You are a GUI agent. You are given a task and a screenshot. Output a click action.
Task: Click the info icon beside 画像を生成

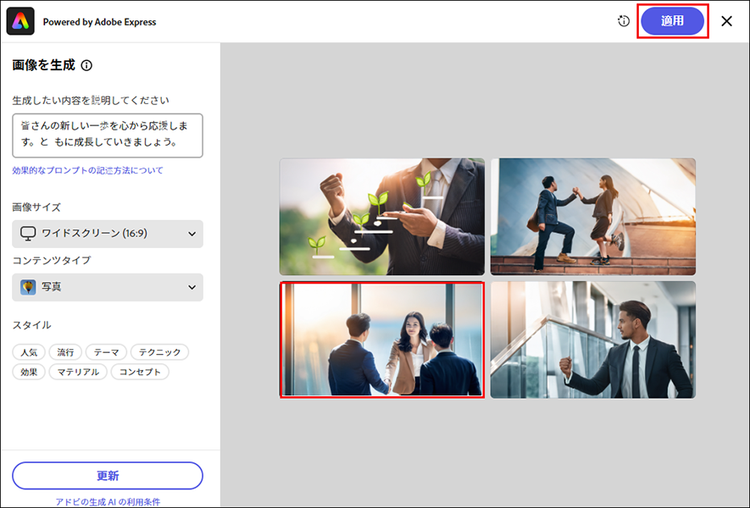coord(87,66)
